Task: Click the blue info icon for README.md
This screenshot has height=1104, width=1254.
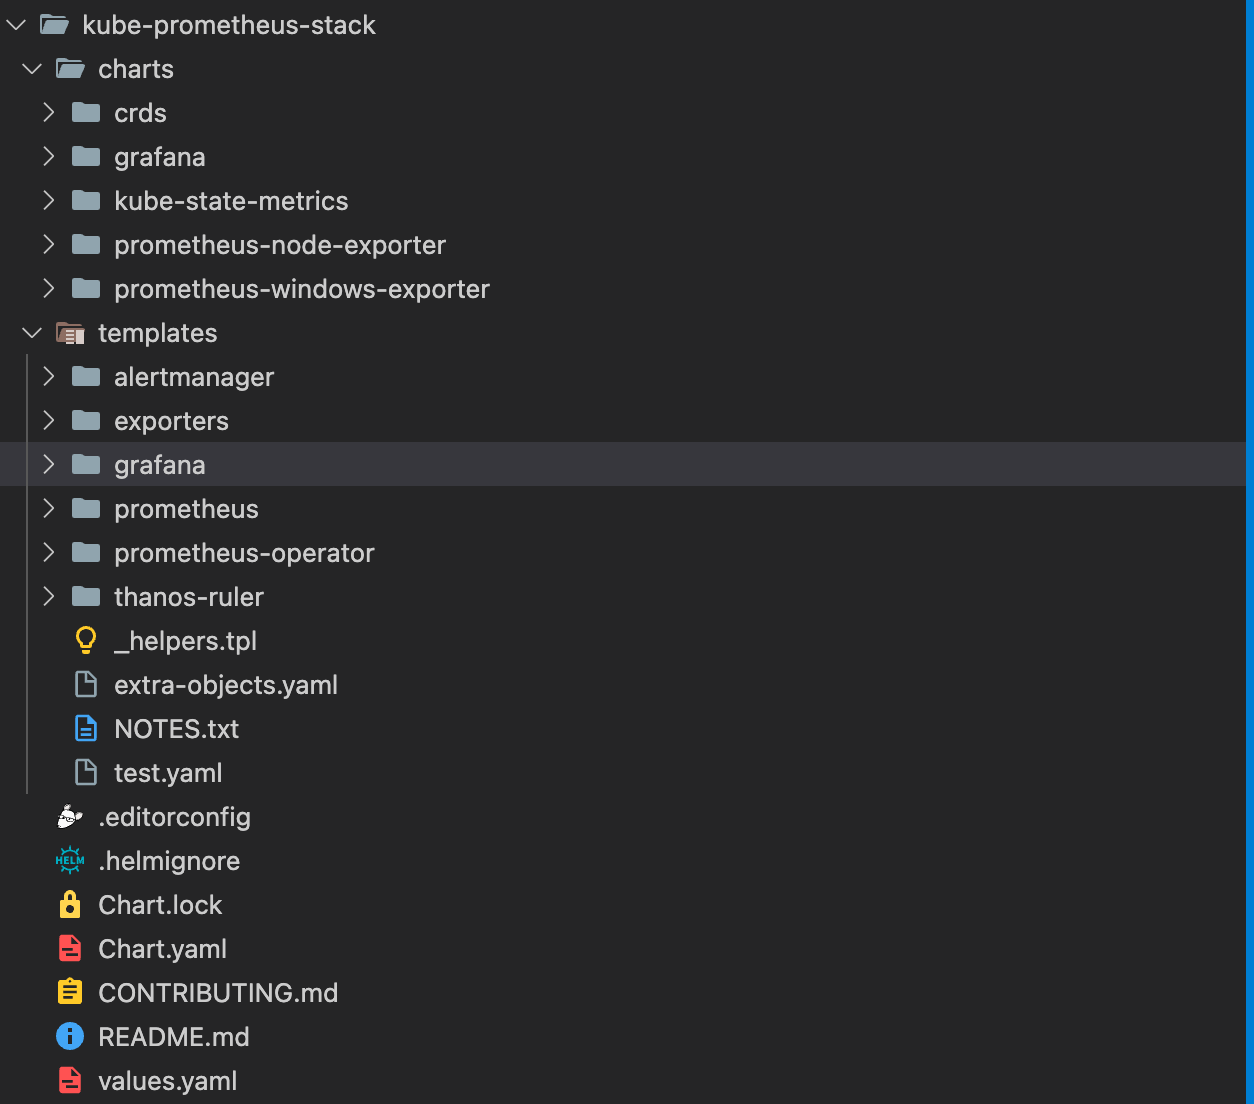Action: [70, 1037]
